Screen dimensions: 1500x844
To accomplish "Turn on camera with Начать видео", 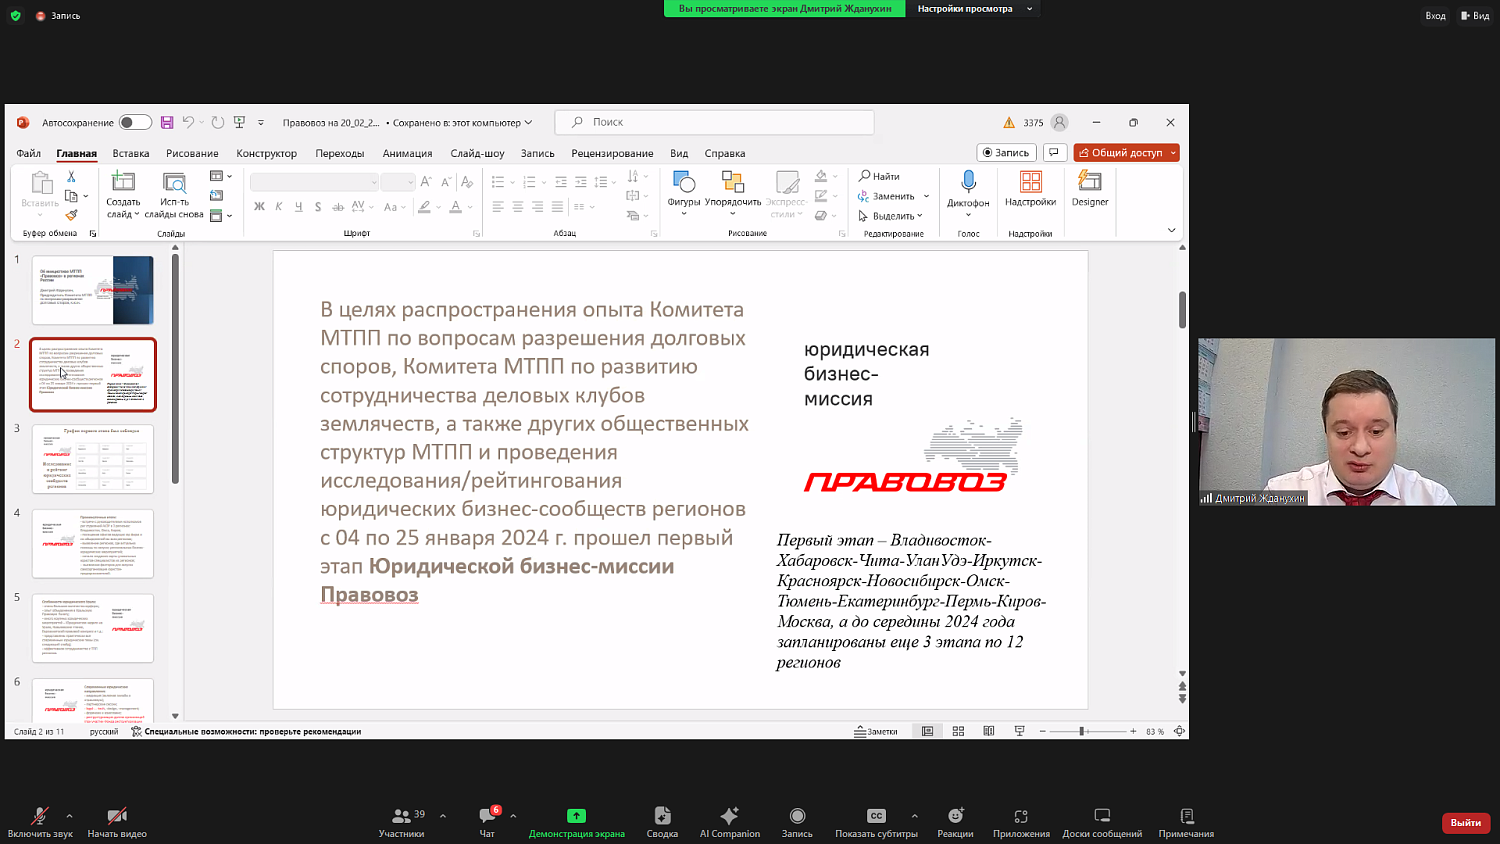I will click(117, 822).
